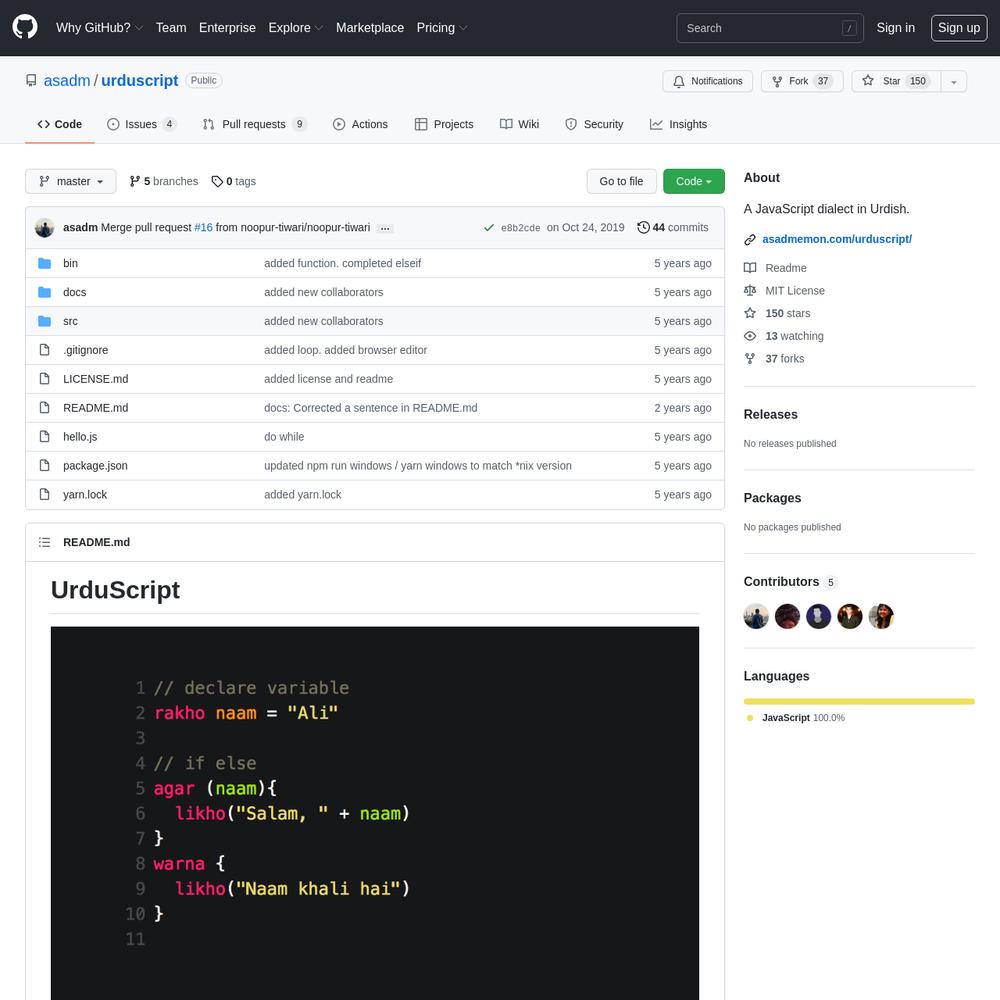Click the Star button
Viewport: 1000px width, 1000px height.
pyautogui.click(x=896, y=82)
